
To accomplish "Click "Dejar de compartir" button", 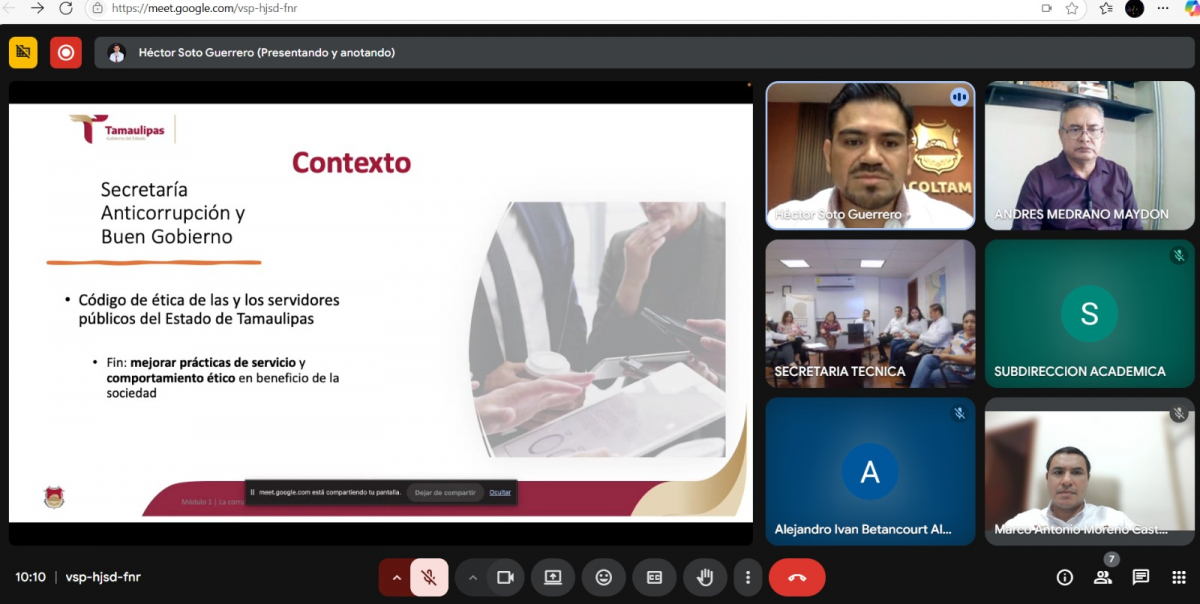I will (445, 492).
